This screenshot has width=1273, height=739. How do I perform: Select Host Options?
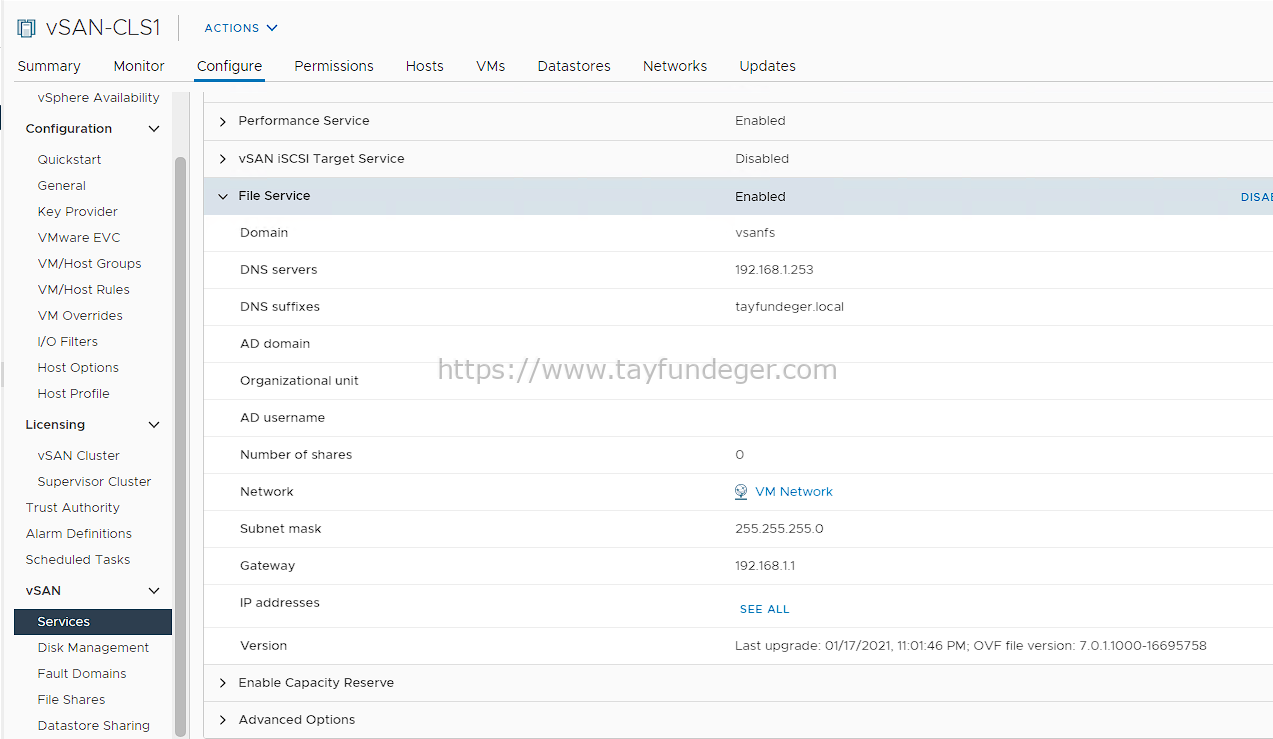78,368
